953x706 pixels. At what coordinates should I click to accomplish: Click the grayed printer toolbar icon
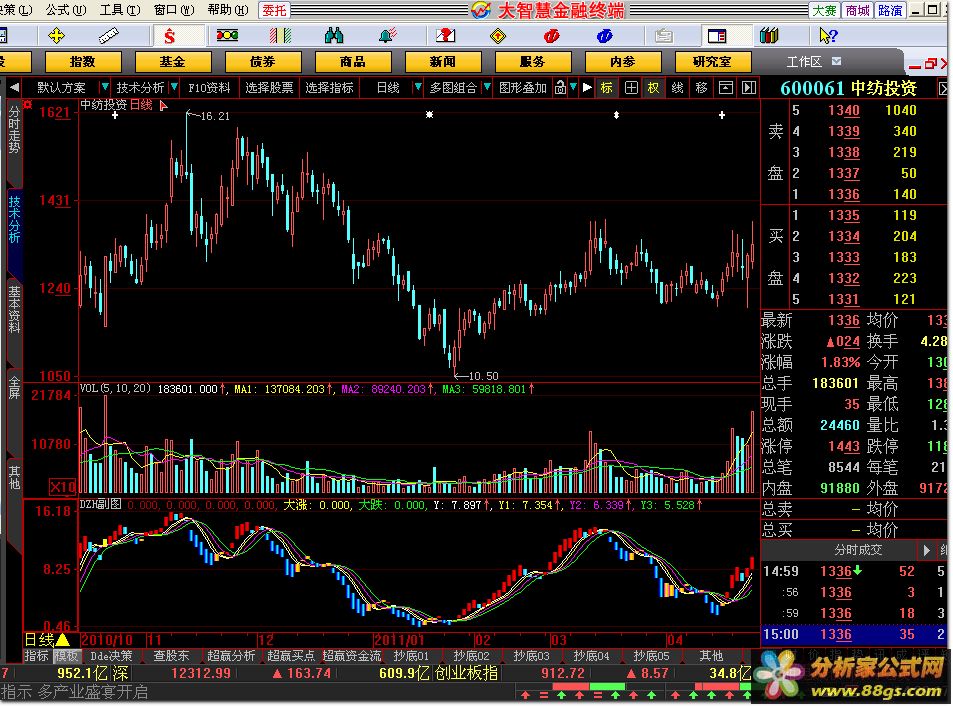(x=663, y=36)
